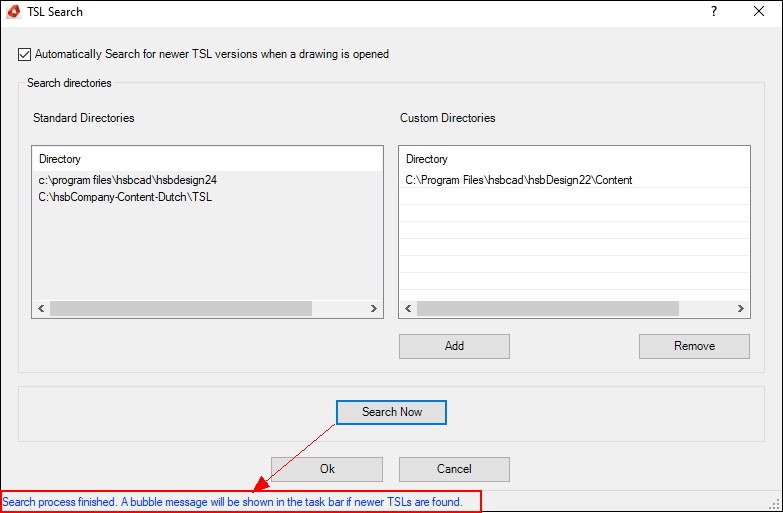
Task: Click the 'Search process finished' status message
Action: coord(233,502)
